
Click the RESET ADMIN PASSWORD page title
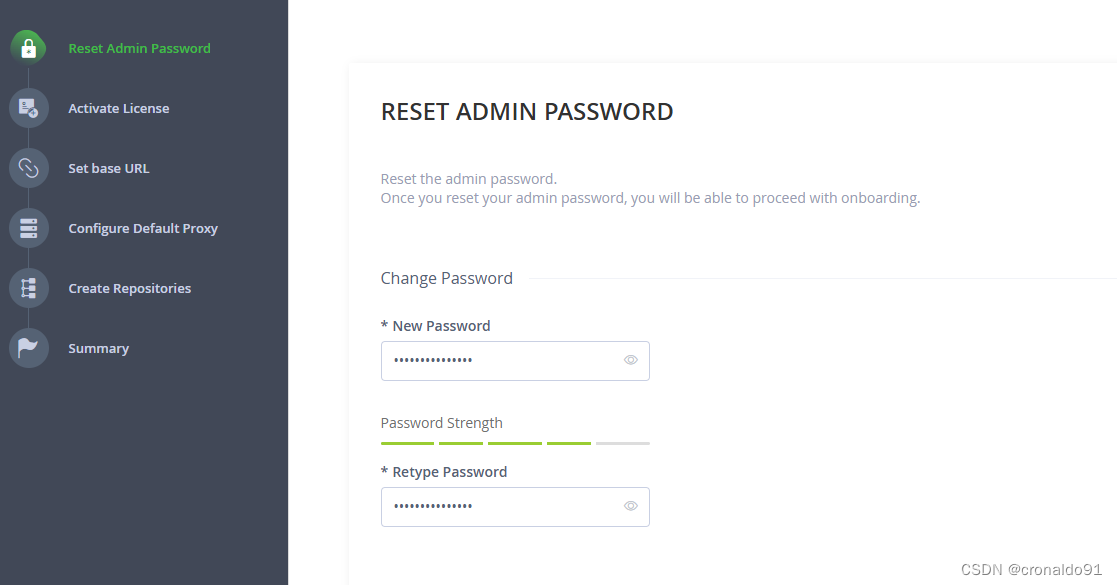527,112
